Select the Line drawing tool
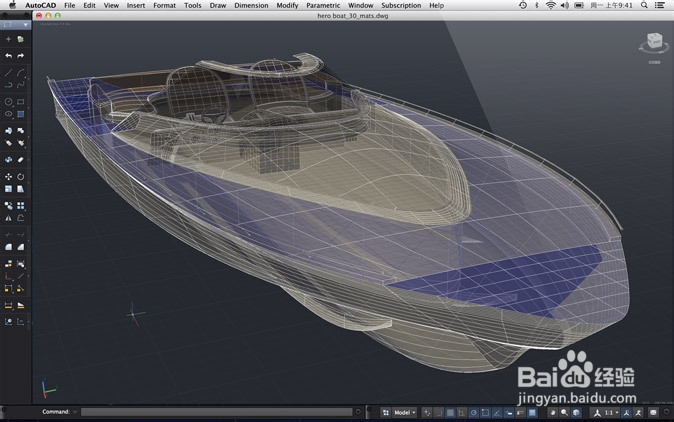This screenshot has width=674, height=422. coord(9,73)
